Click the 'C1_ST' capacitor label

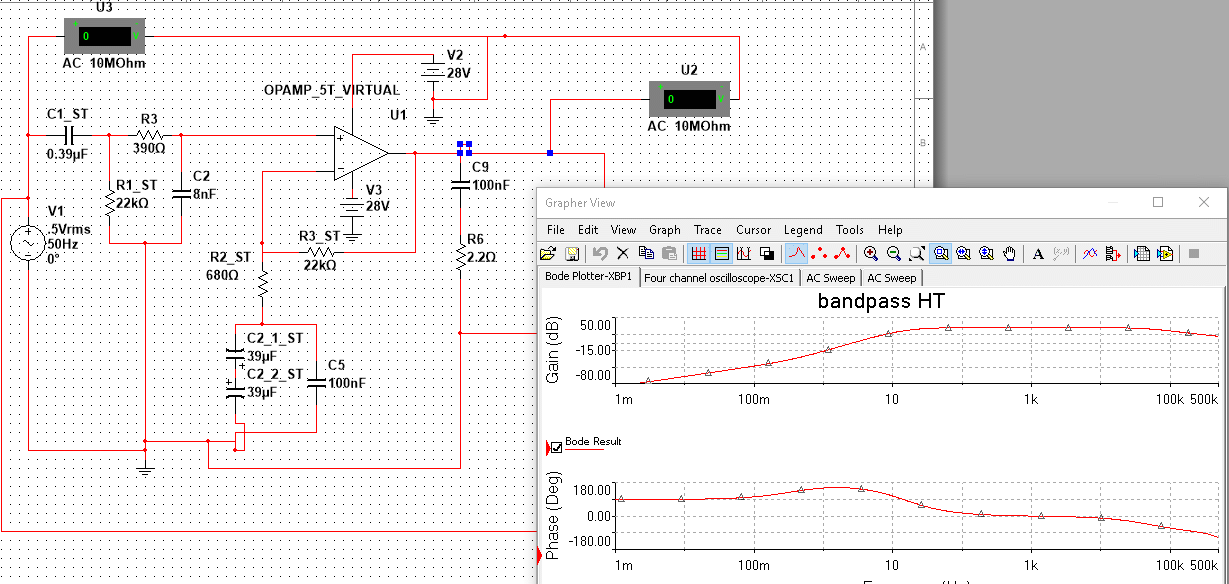(x=68, y=115)
